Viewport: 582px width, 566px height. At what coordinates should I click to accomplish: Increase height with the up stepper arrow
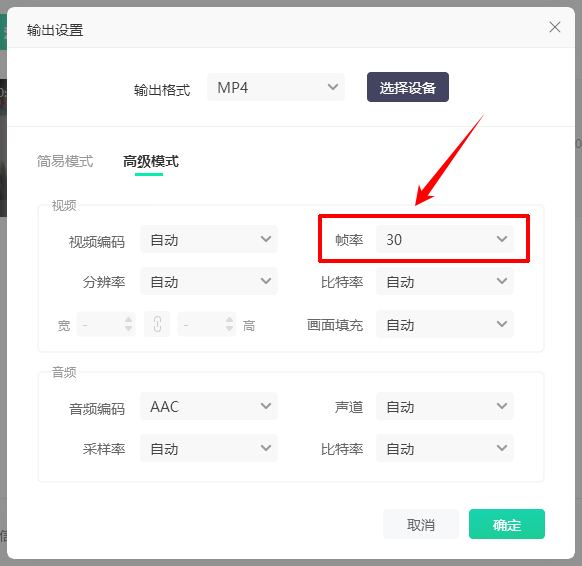[229, 320]
